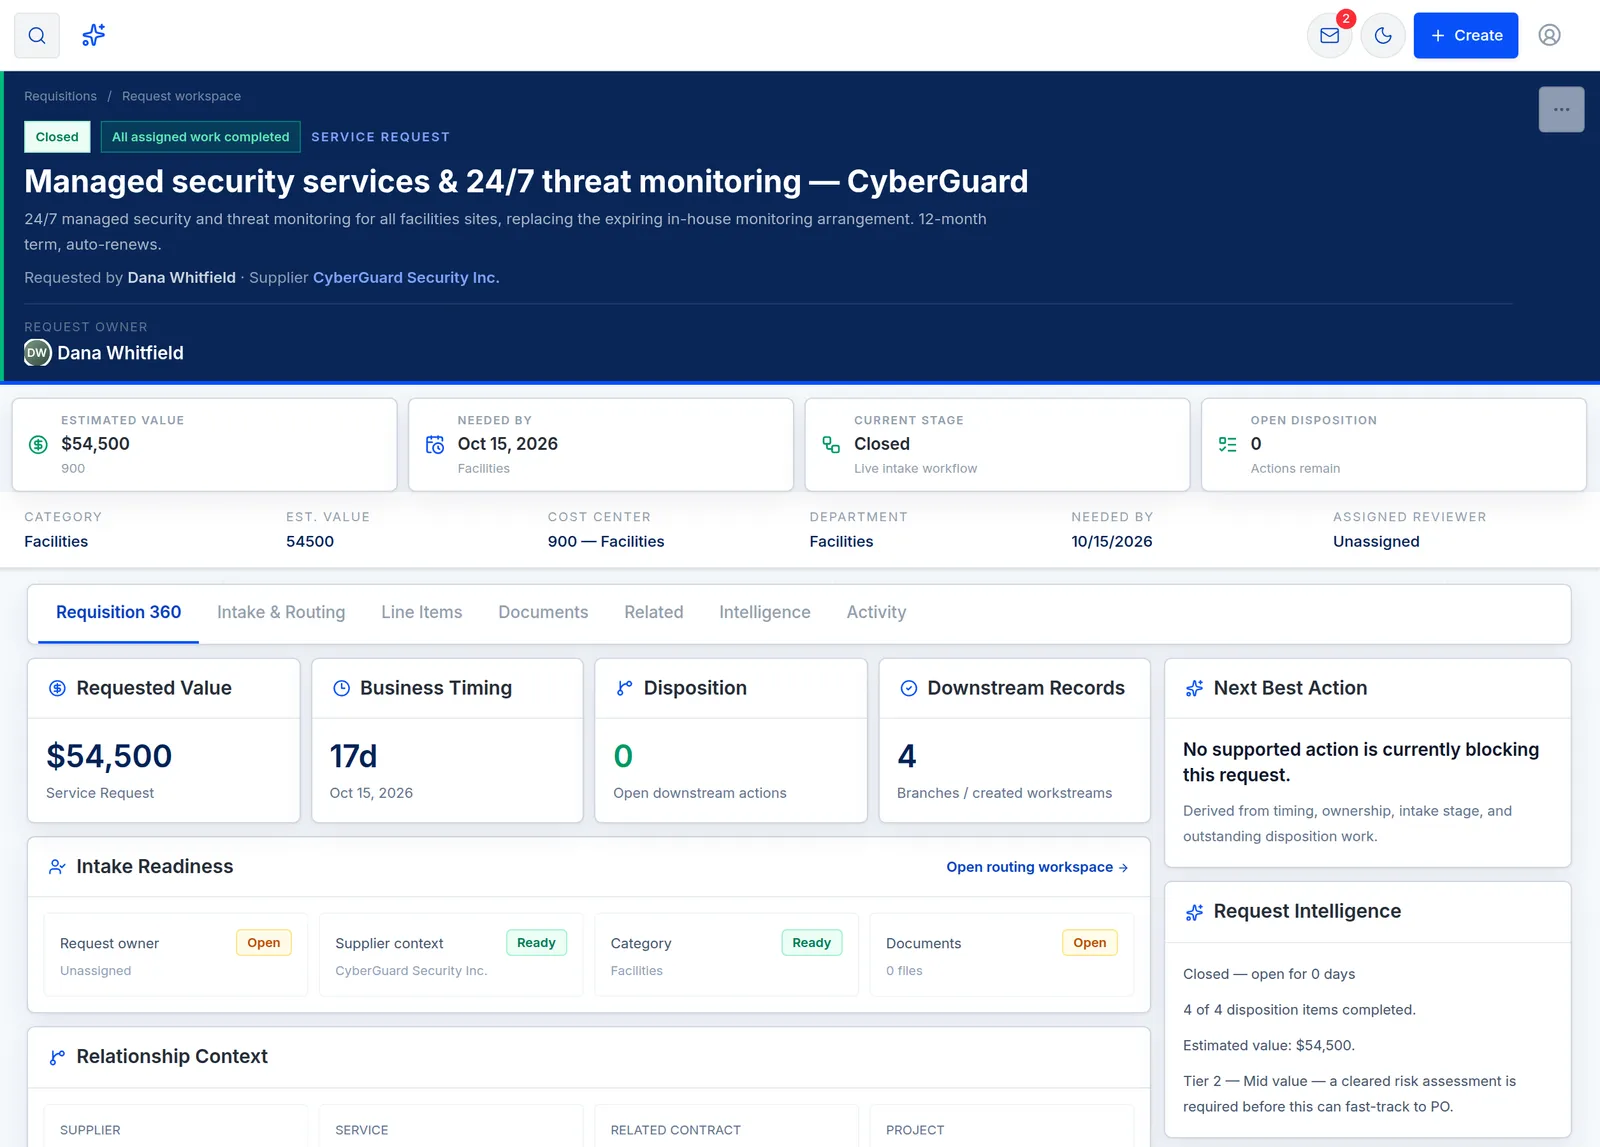The height and width of the screenshot is (1147, 1600).
Task: Click the DW owner avatar
Action: [38, 353]
